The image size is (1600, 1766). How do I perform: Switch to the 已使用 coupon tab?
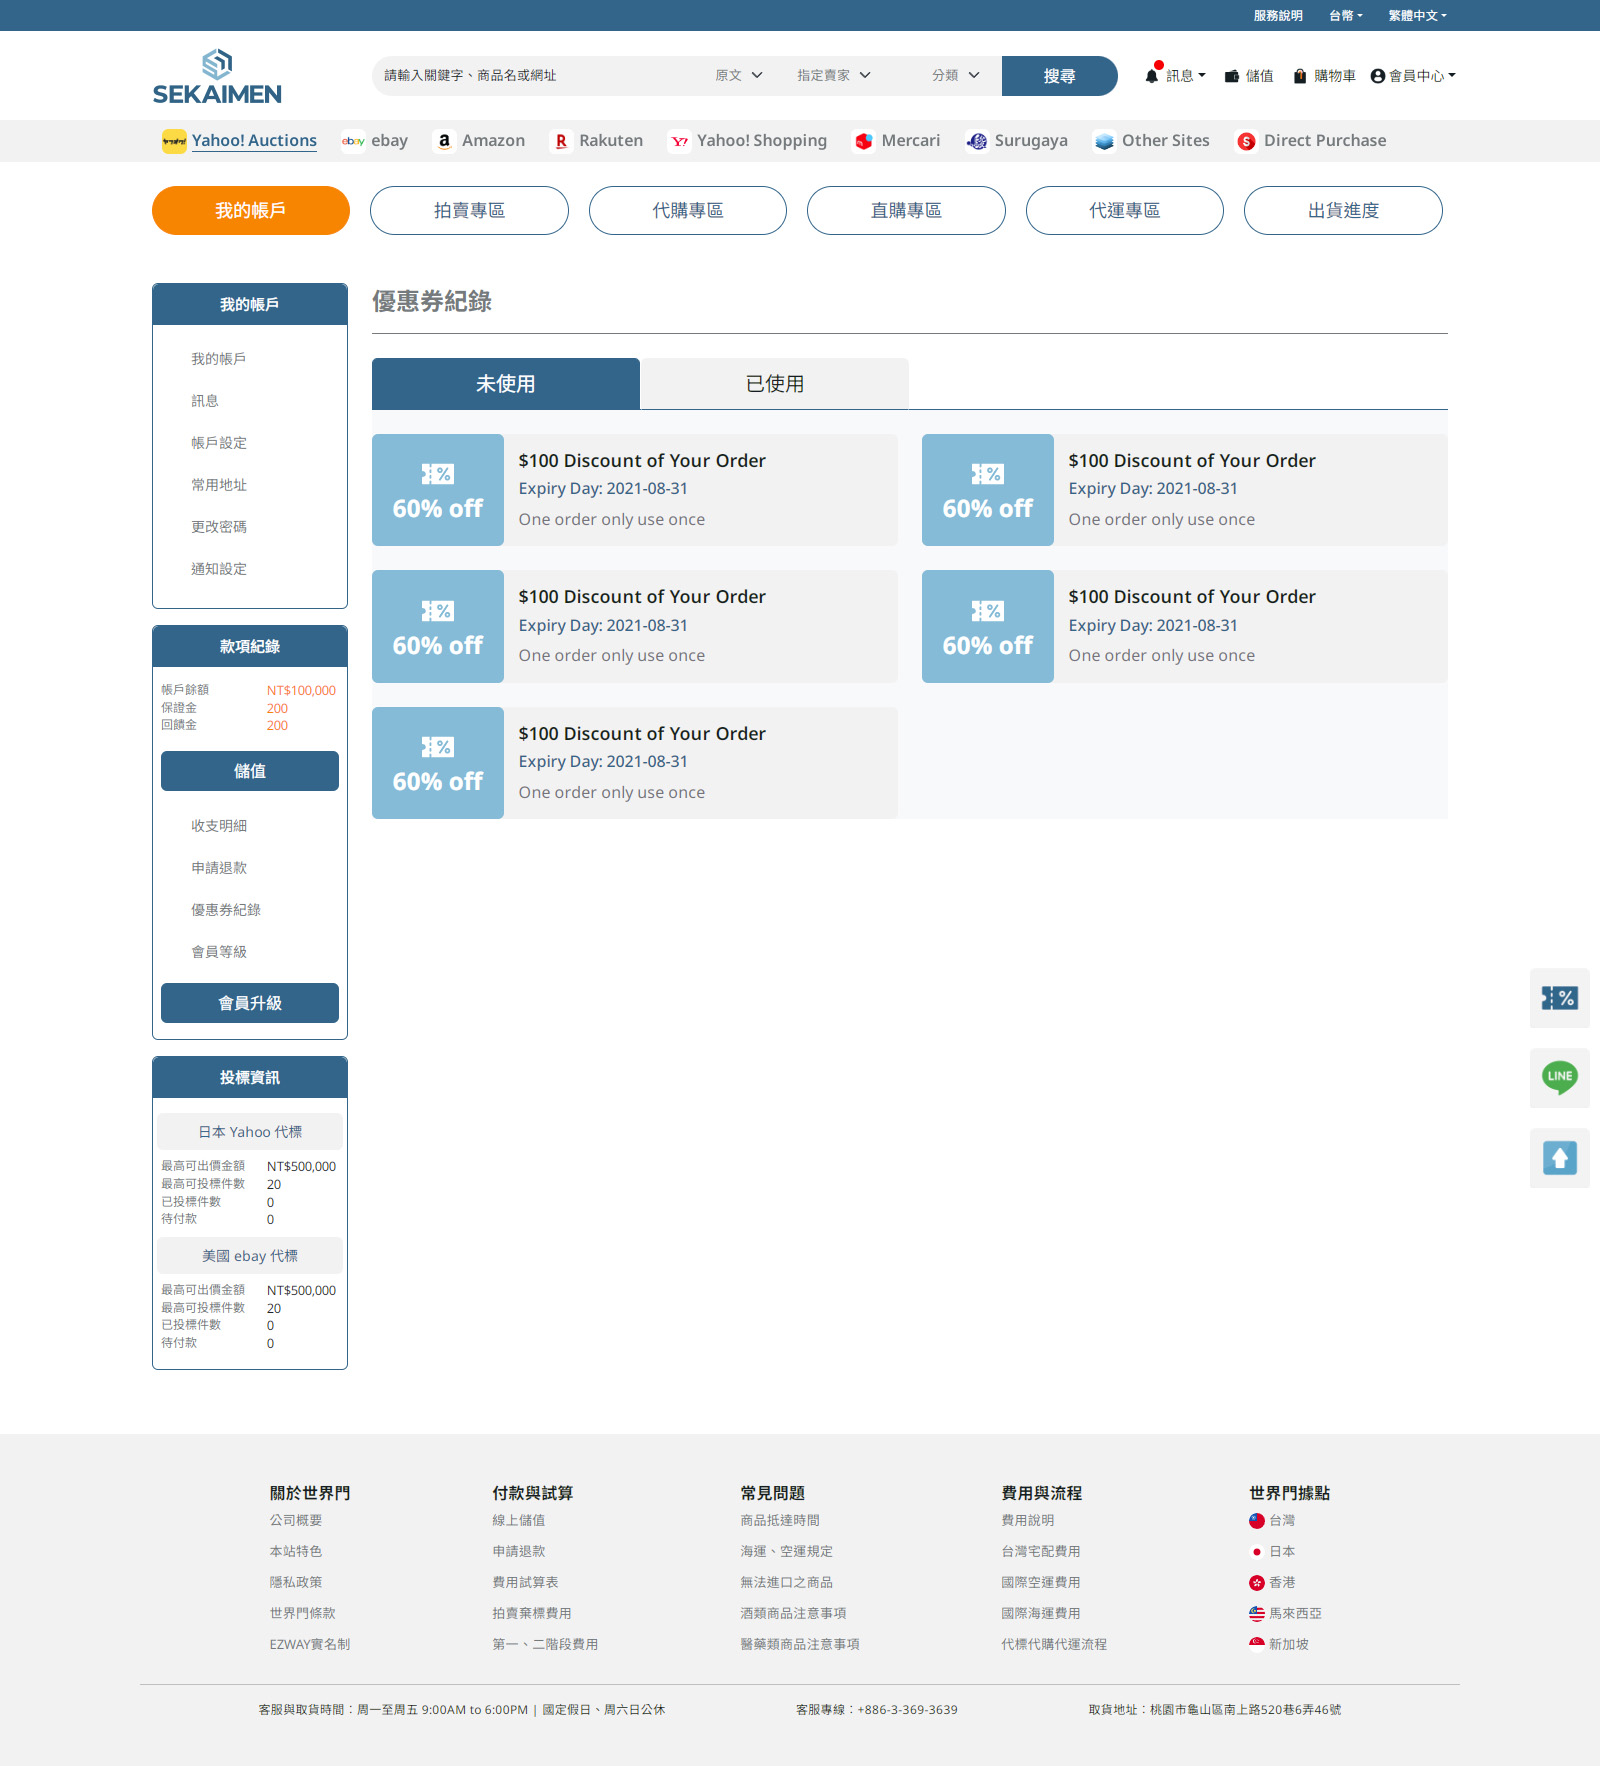click(774, 384)
